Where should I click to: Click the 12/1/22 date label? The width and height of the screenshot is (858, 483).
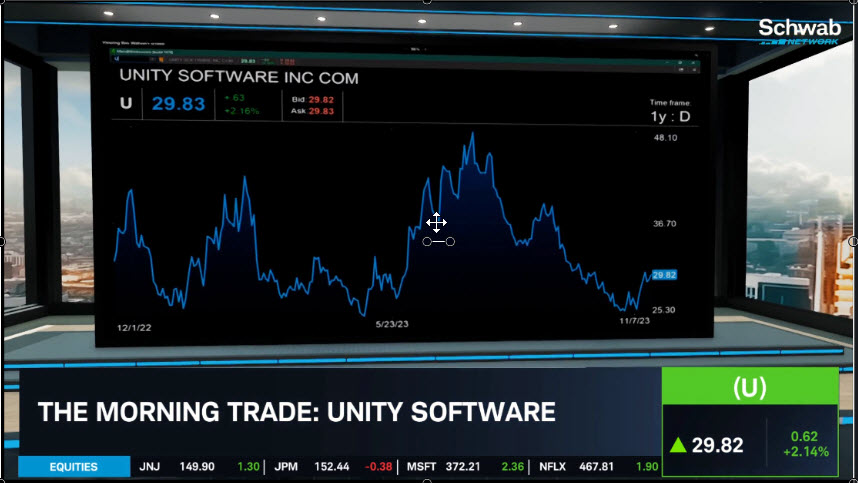pos(134,328)
